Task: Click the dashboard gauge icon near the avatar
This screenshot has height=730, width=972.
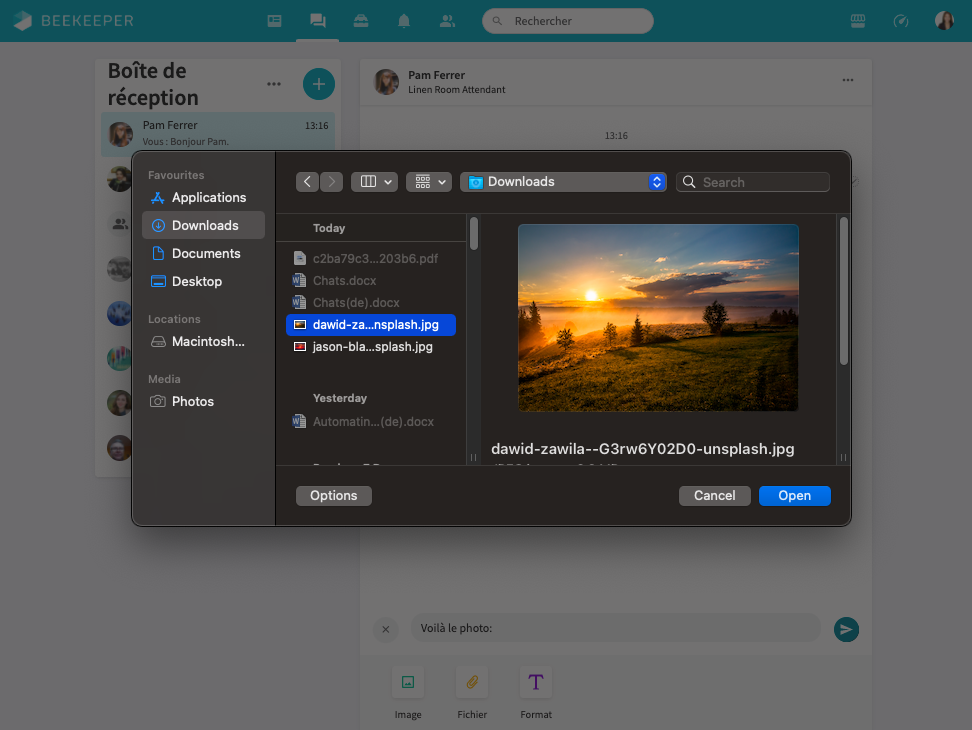Action: pyautogui.click(x=901, y=20)
